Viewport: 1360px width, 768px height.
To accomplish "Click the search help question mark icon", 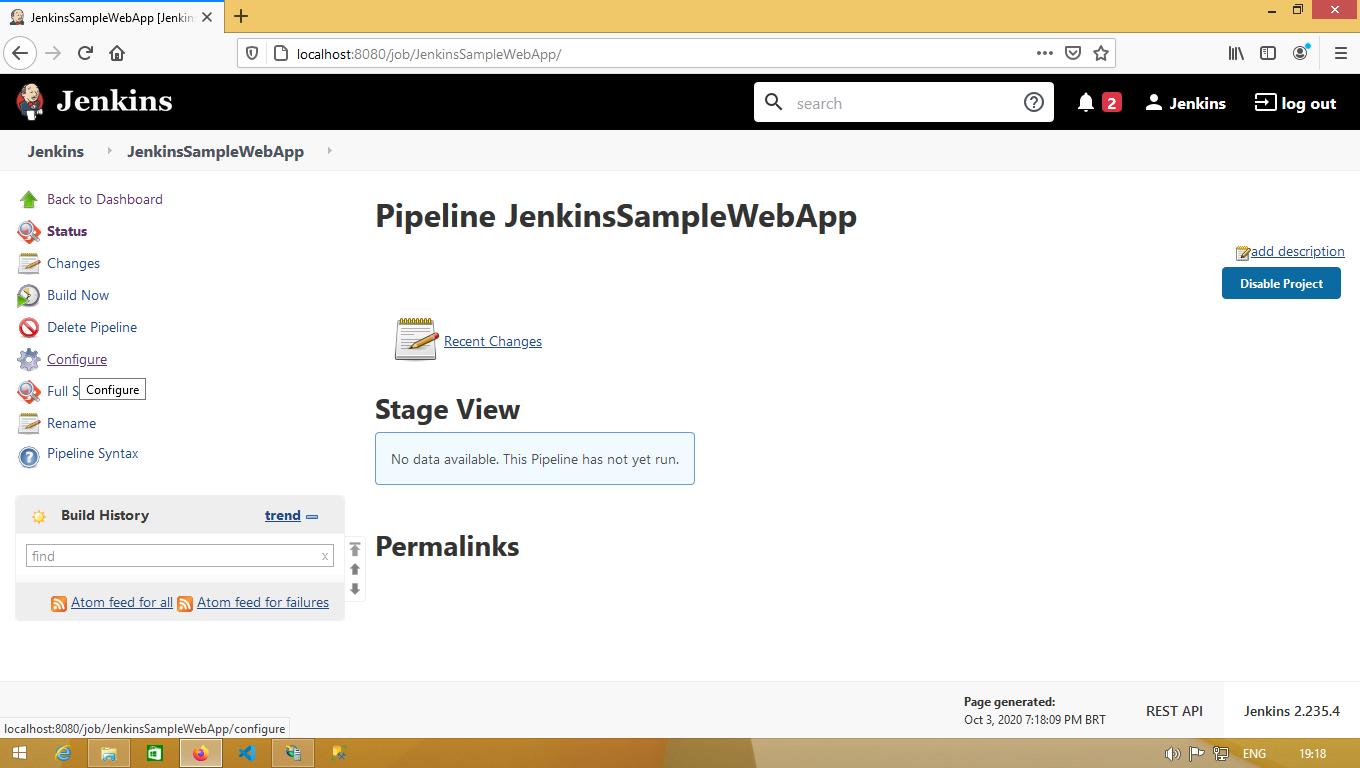I will pyautogui.click(x=1034, y=102).
